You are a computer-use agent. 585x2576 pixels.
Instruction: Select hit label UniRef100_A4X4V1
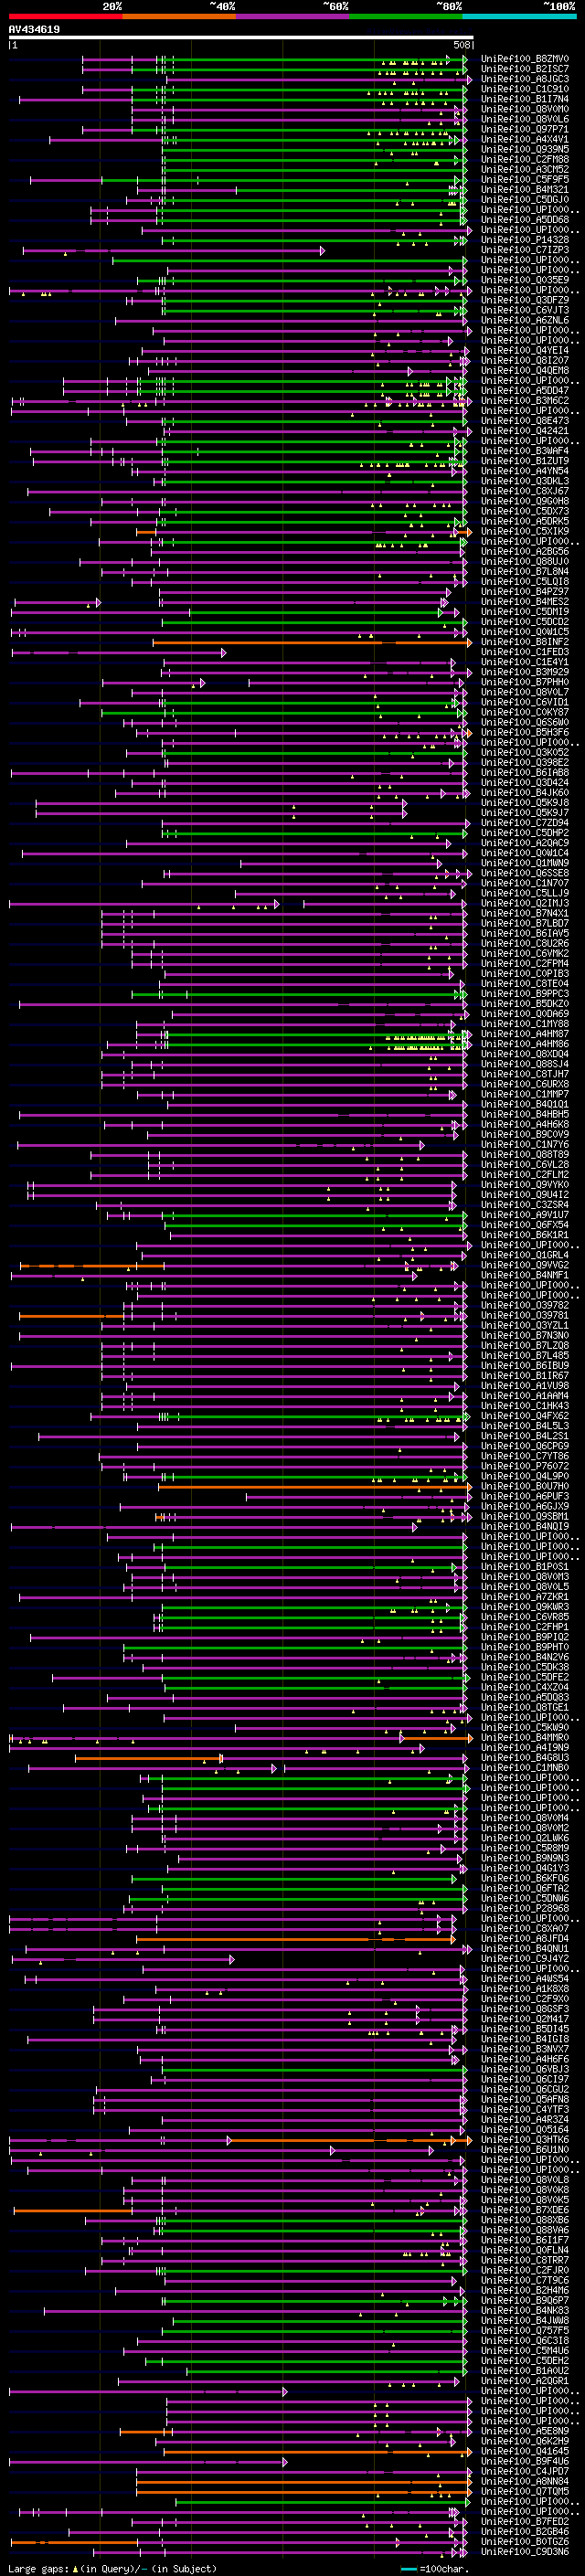pyautogui.click(x=524, y=139)
